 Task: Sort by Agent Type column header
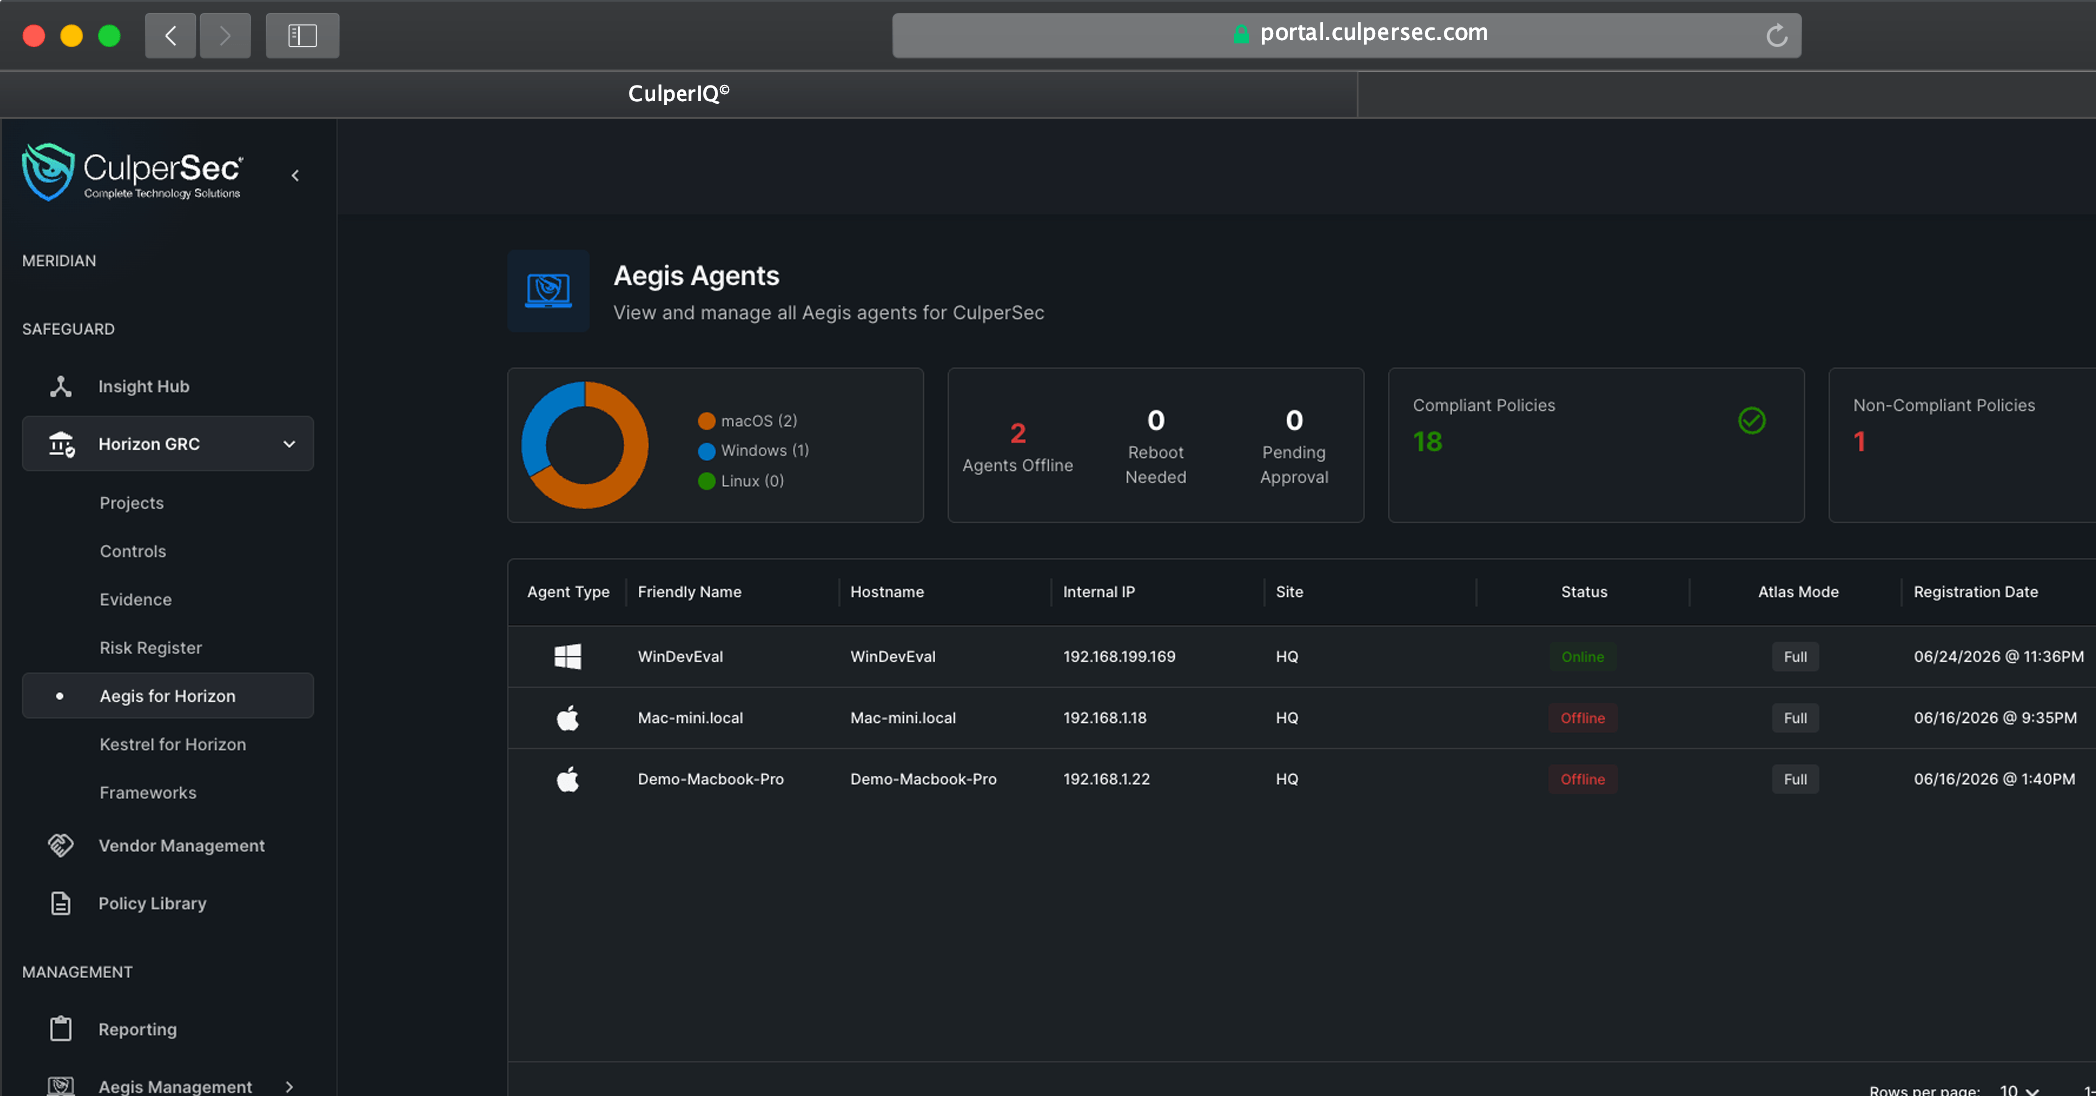568,592
